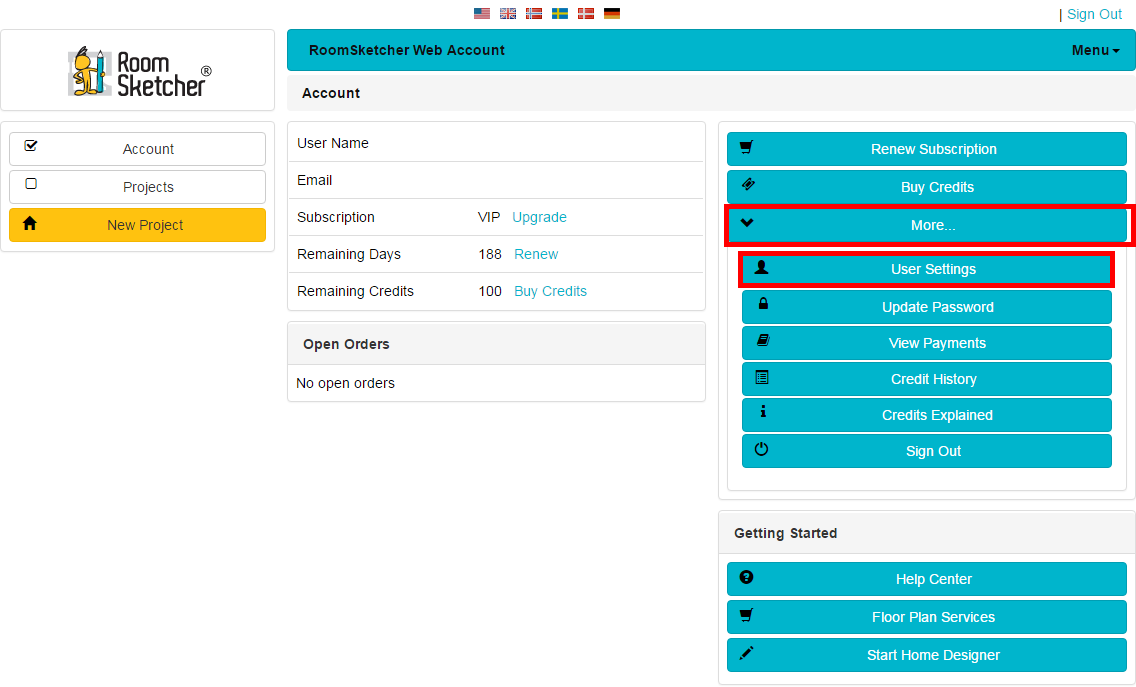Open the Projects section in the sidebar
Screen dimensions: 1136x687
[x=138, y=187]
